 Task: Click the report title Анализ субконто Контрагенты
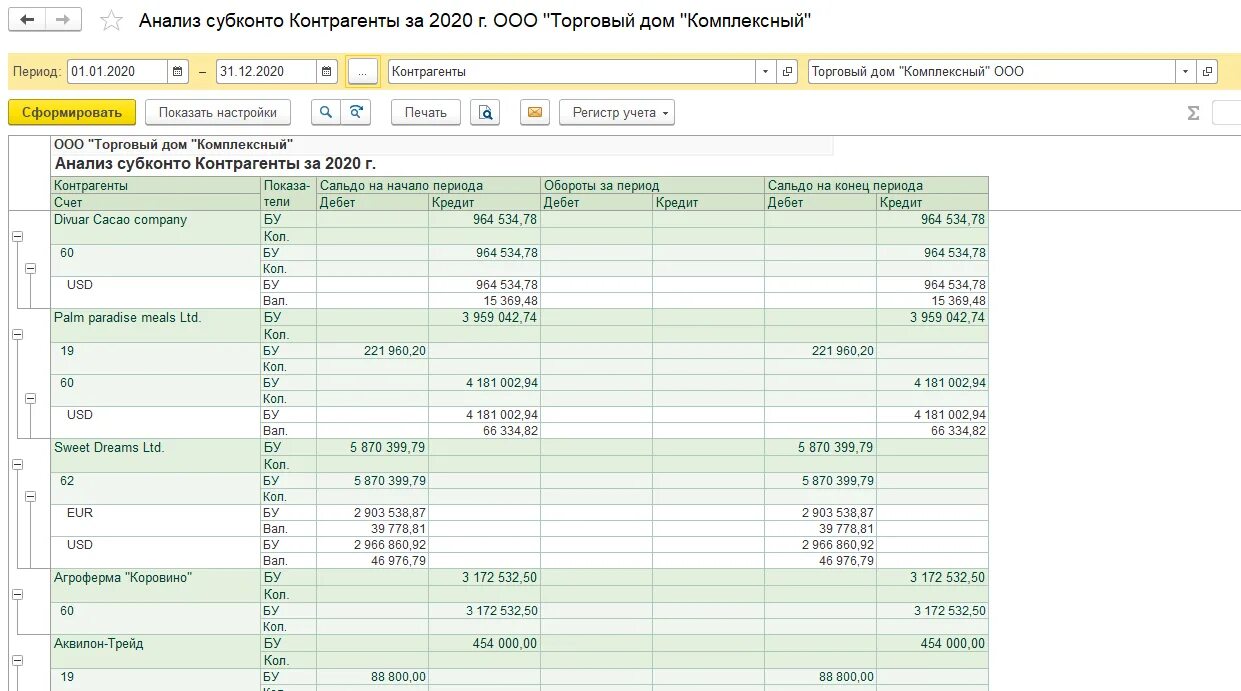tap(215, 164)
